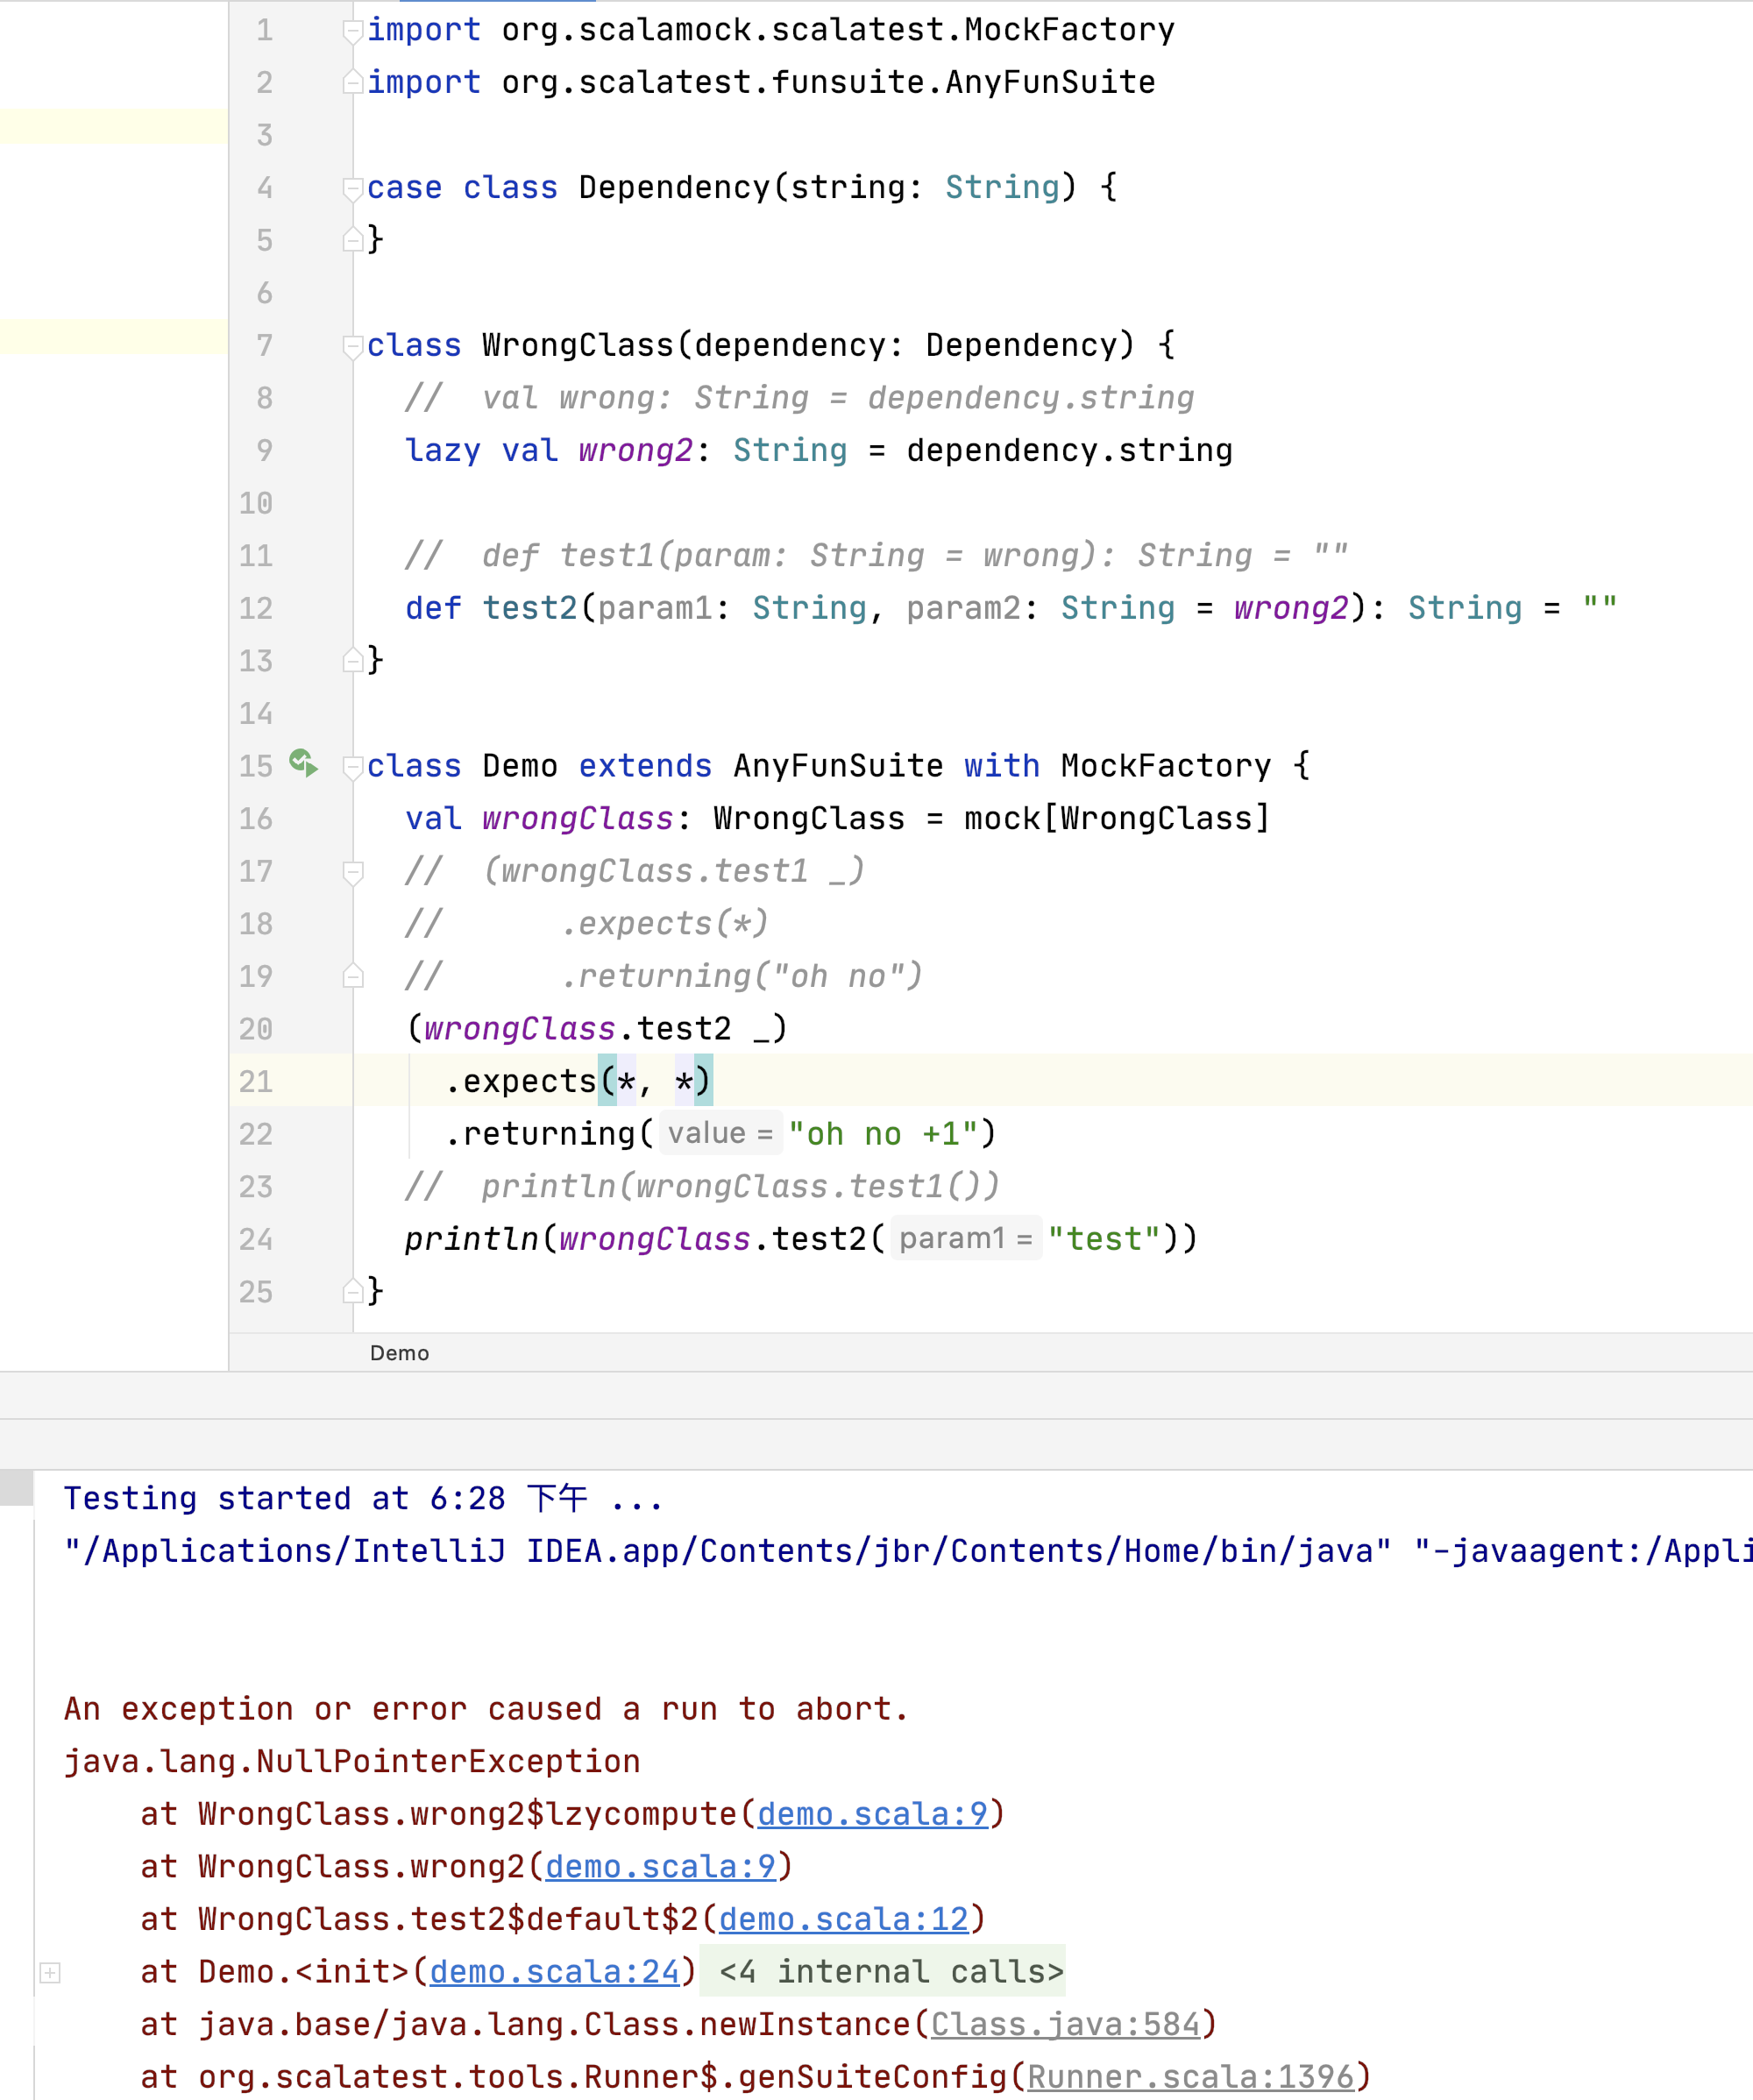Expand the 4 internal calls stack frames
Image resolution: width=1753 pixels, height=2100 pixels.
[x=50, y=1972]
